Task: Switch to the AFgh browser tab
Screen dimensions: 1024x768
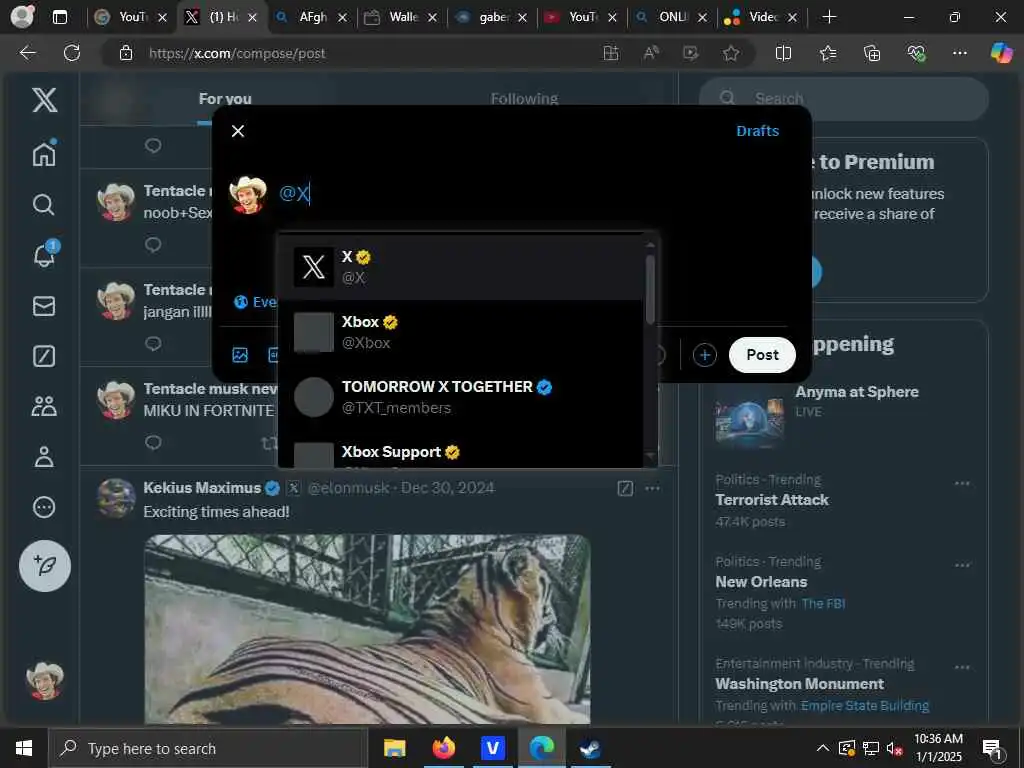Action: click(x=312, y=18)
